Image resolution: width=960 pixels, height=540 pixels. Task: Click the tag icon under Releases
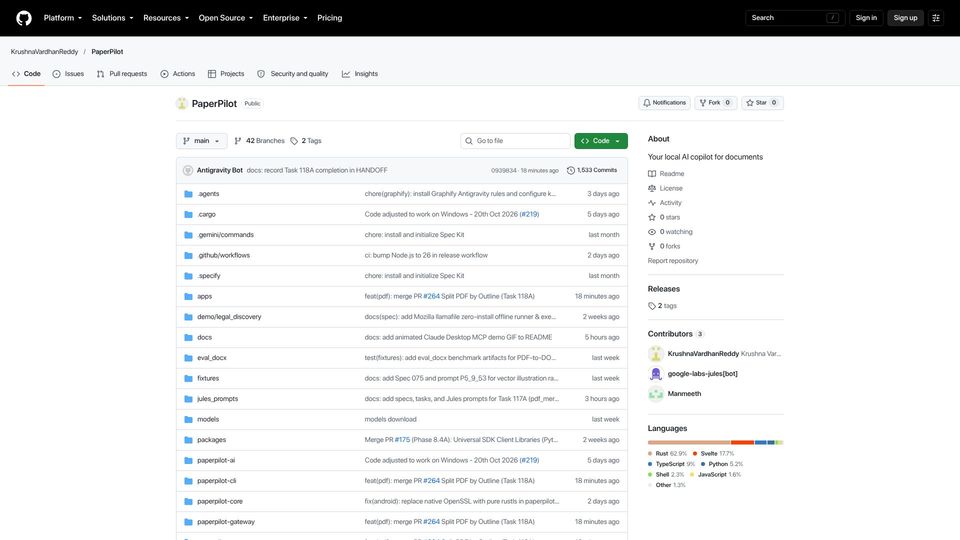tap(652, 306)
